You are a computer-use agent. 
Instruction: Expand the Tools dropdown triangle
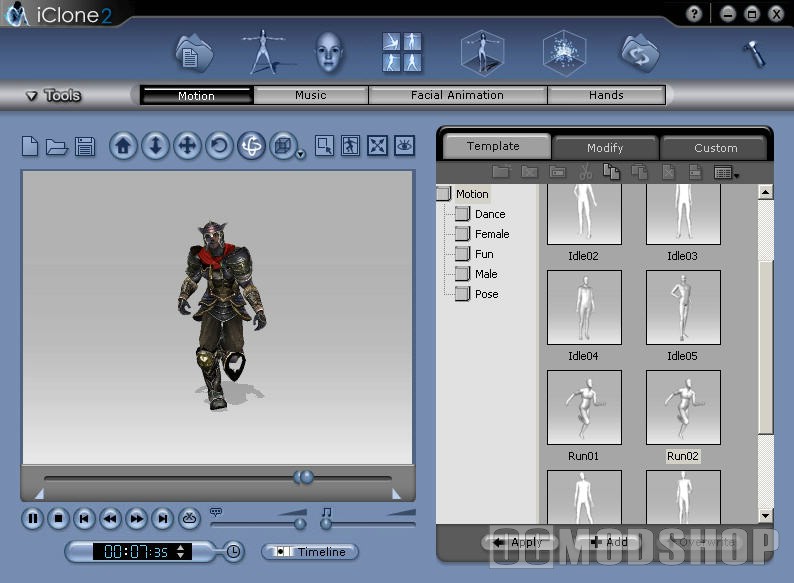point(31,96)
